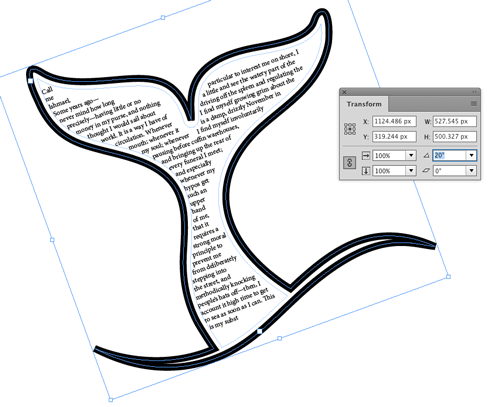Click the rotation angle 20° field

pos(449,155)
